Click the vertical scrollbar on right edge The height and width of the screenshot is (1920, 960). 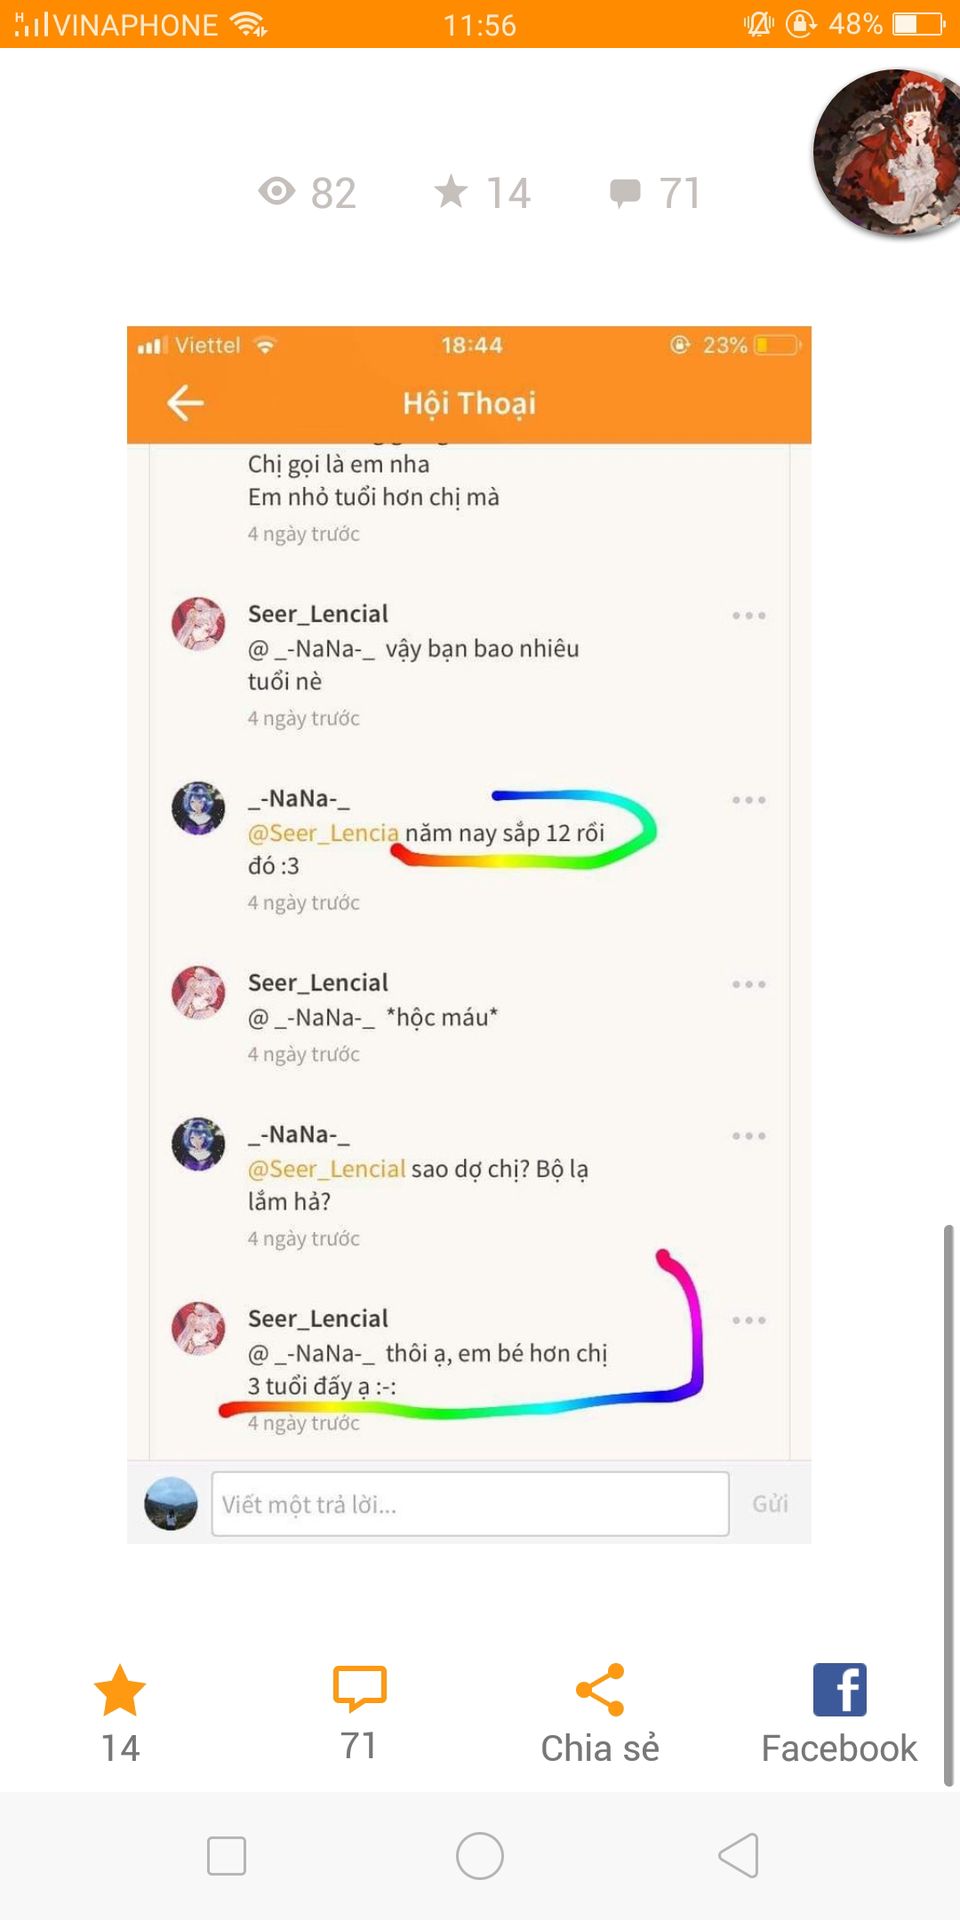948,1505
